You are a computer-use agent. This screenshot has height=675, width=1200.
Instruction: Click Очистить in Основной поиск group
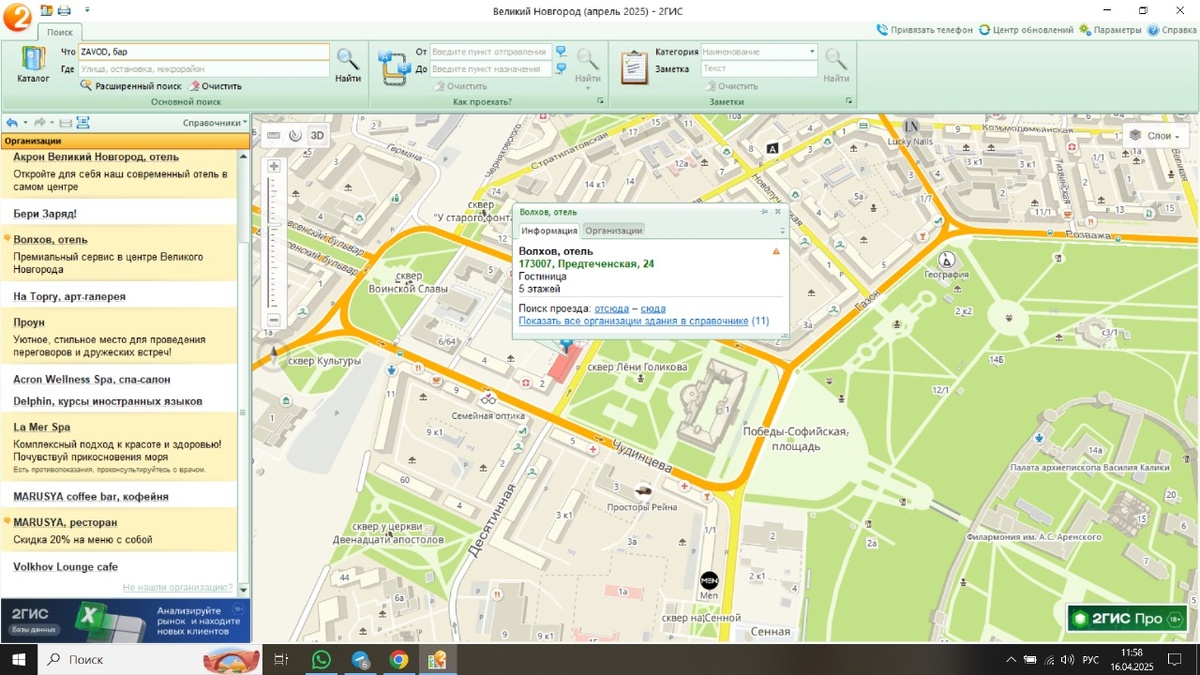pos(216,86)
